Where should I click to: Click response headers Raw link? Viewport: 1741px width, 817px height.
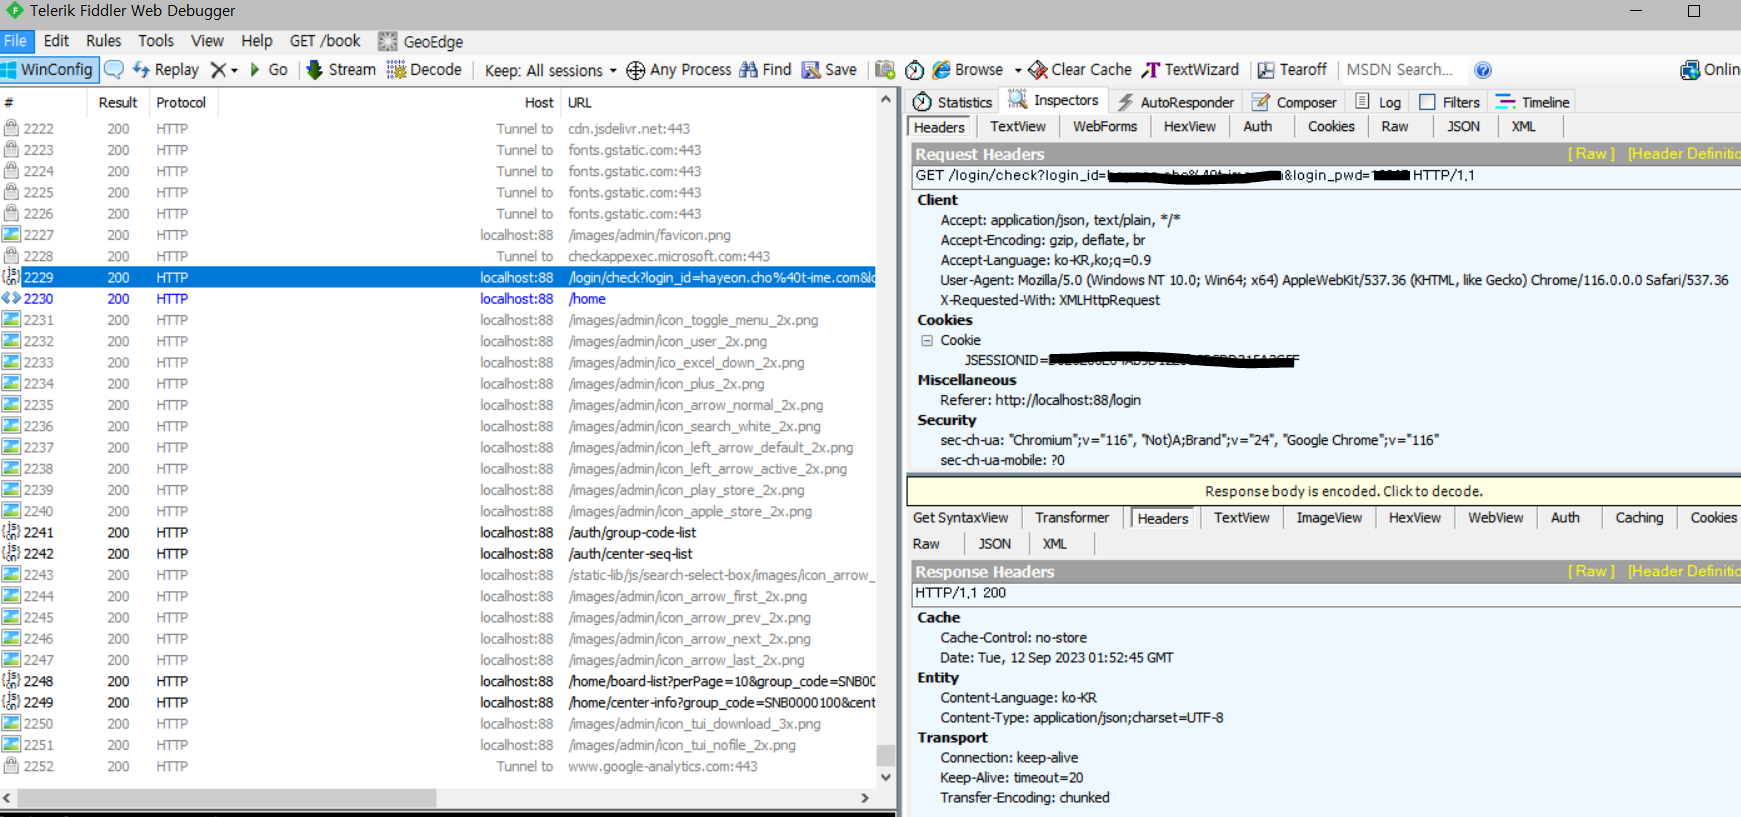coord(1591,571)
